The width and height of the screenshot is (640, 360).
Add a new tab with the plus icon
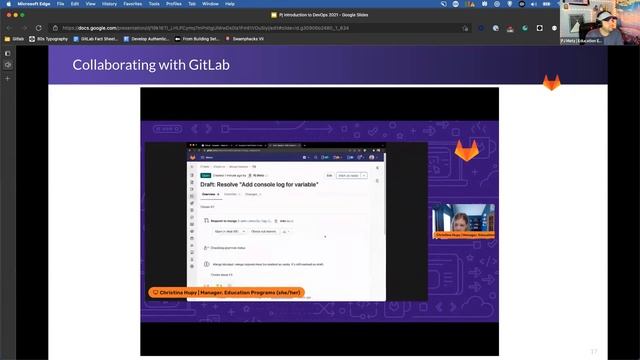[x=8, y=78]
